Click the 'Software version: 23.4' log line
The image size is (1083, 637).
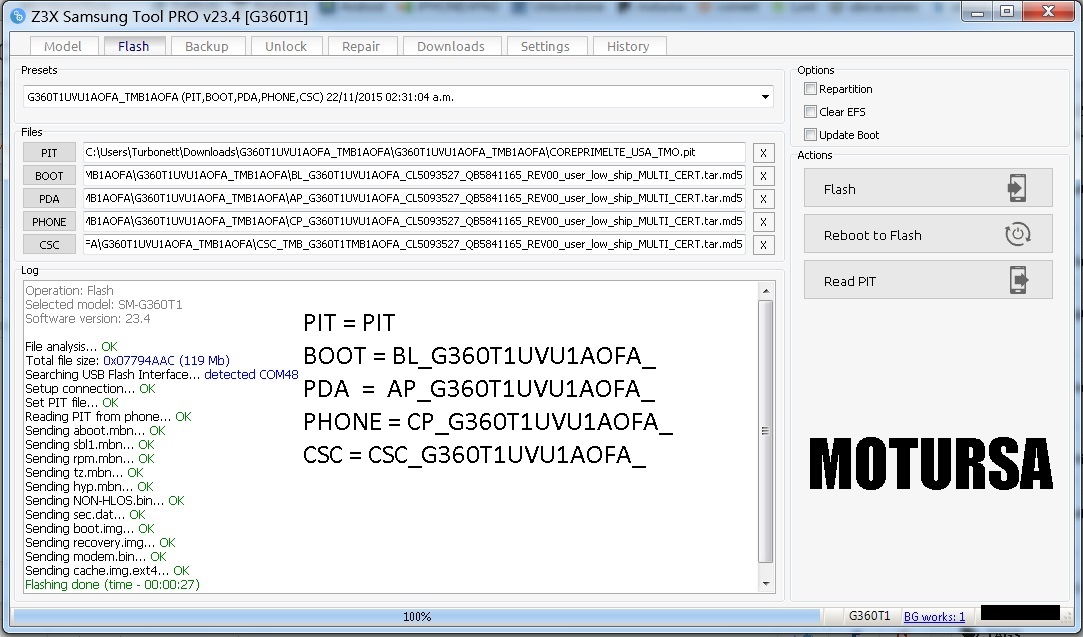click(x=88, y=318)
